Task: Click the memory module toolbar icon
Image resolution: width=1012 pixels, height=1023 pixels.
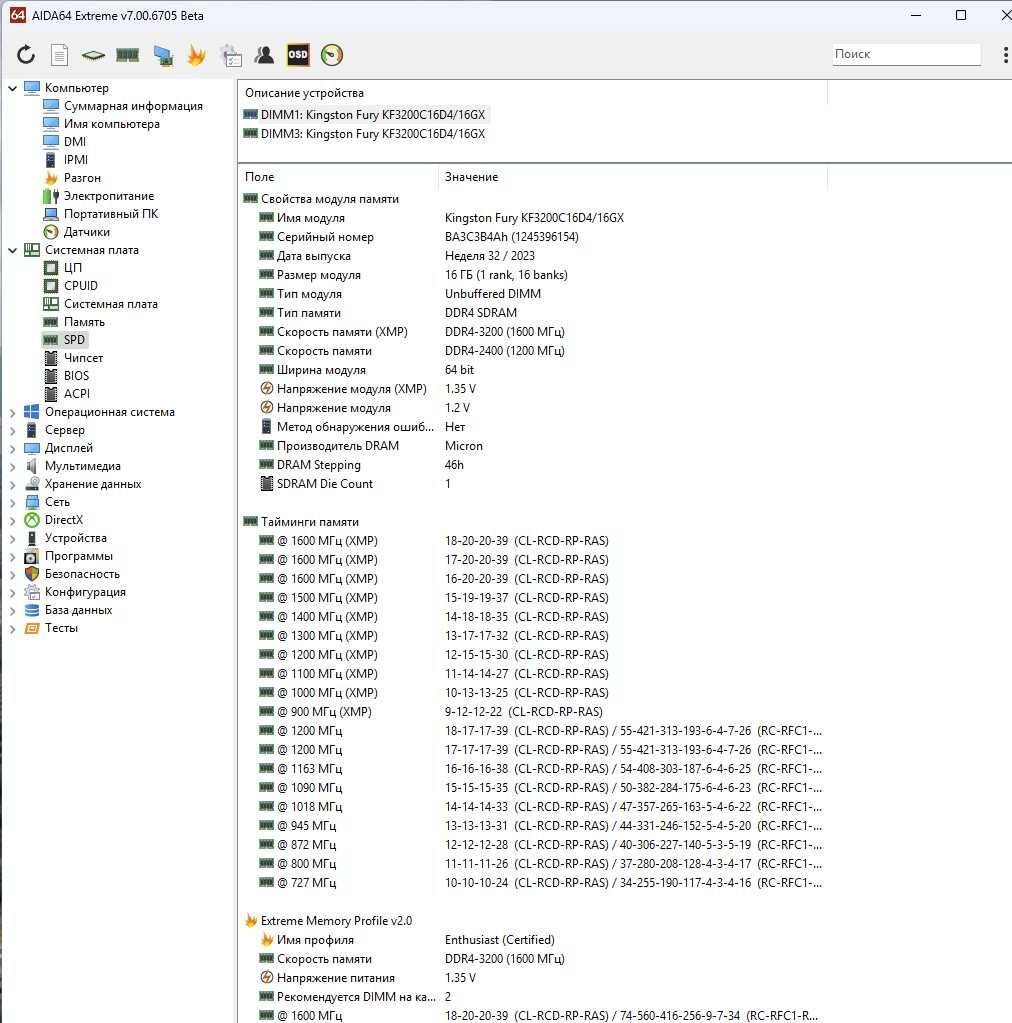Action: [x=127, y=55]
